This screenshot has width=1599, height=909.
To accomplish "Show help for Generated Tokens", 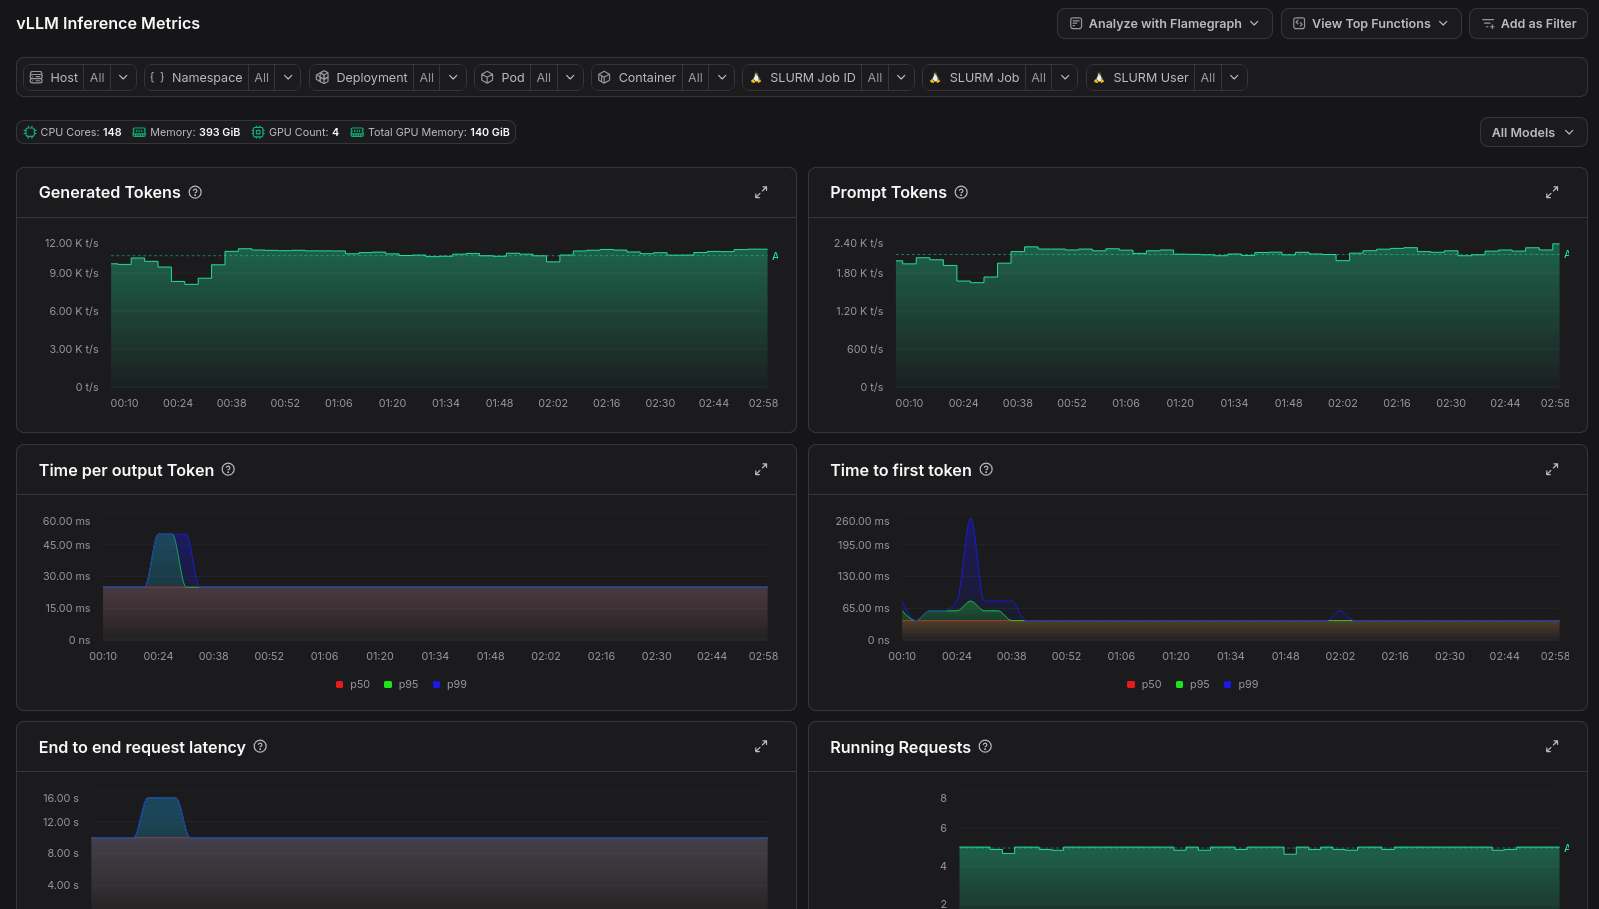I will tap(195, 192).
